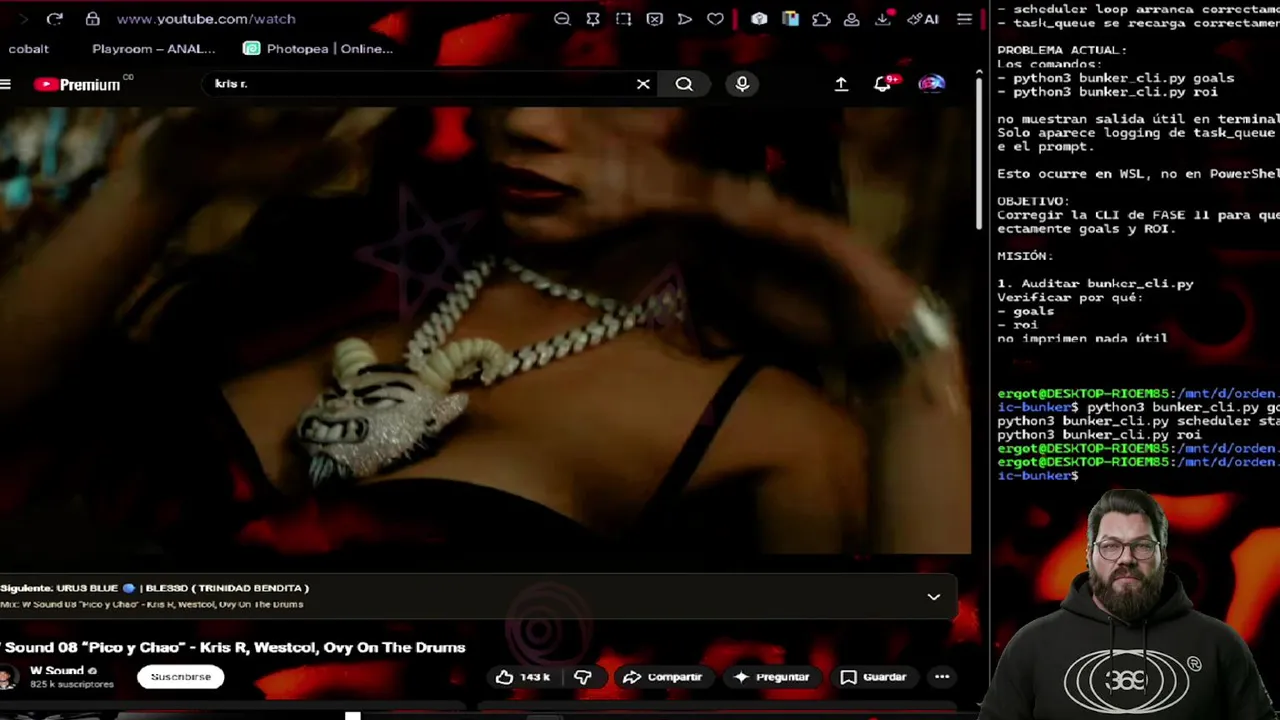This screenshot has height=720, width=1280.
Task: Open the cobalt bookmark
Action: point(29,48)
